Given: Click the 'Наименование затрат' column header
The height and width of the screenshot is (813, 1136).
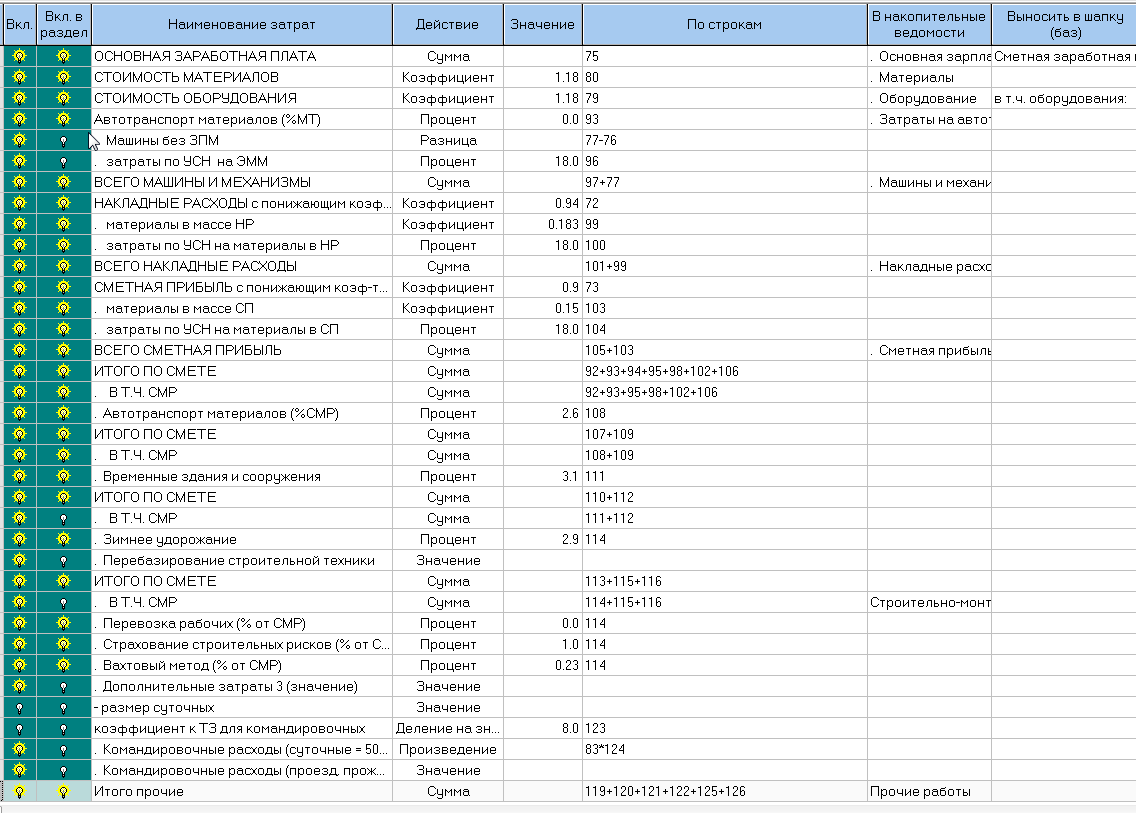Looking at the screenshot, I should (x=241, y=24).
